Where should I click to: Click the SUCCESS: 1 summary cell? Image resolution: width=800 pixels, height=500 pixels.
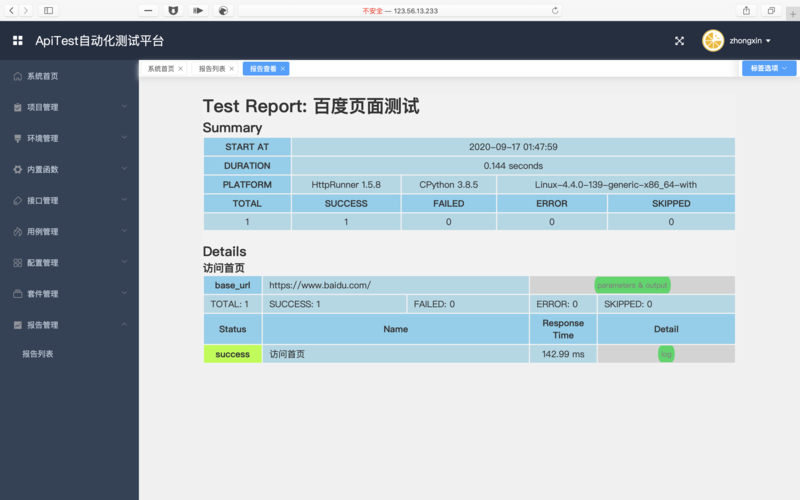point(335,304)
